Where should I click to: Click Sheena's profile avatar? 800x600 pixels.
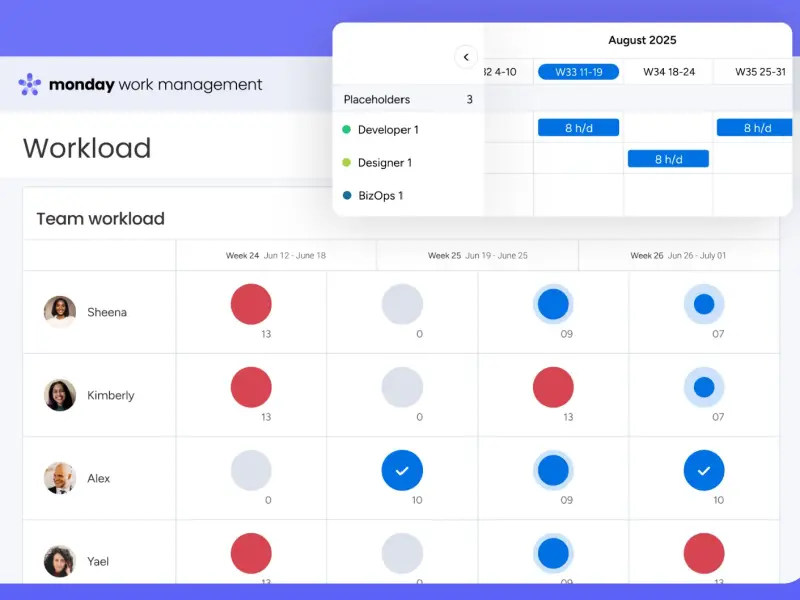click(60, 312)
